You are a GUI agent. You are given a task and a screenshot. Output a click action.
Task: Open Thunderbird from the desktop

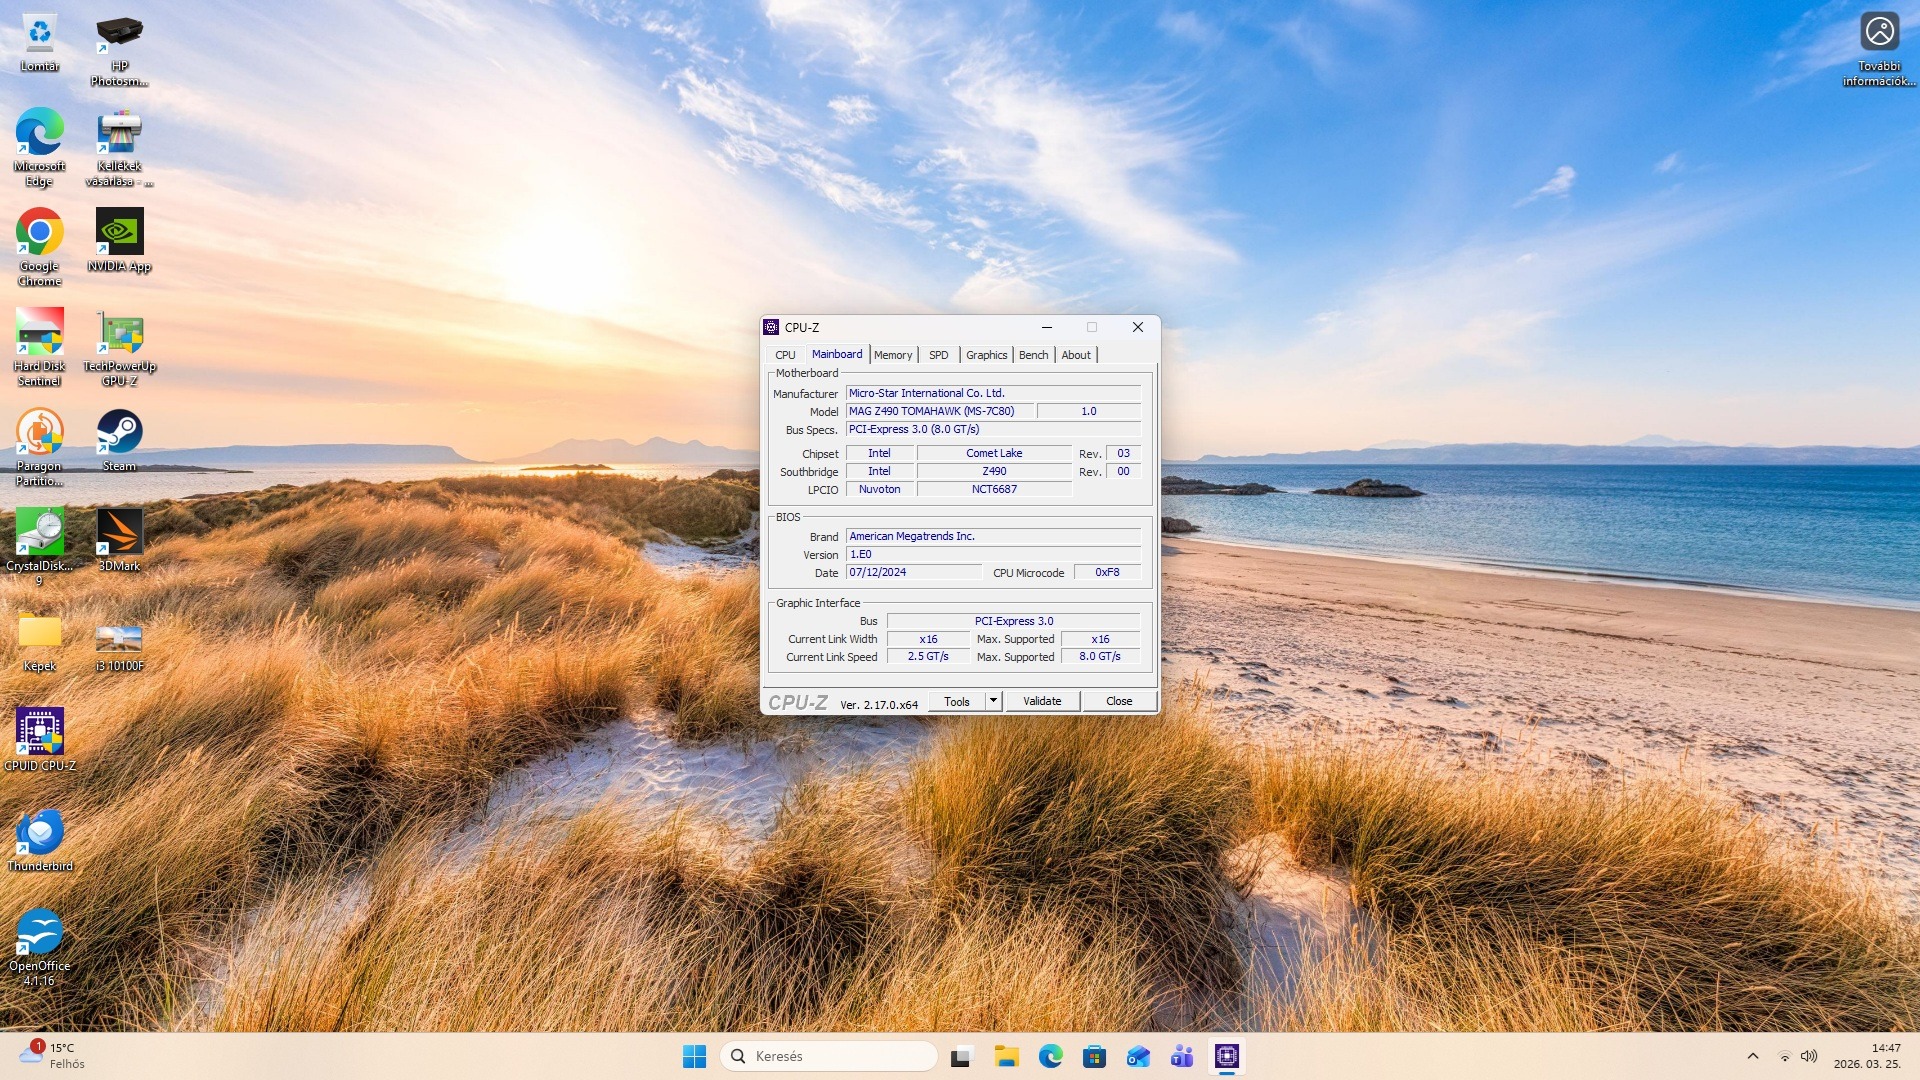tap(39, 833)
